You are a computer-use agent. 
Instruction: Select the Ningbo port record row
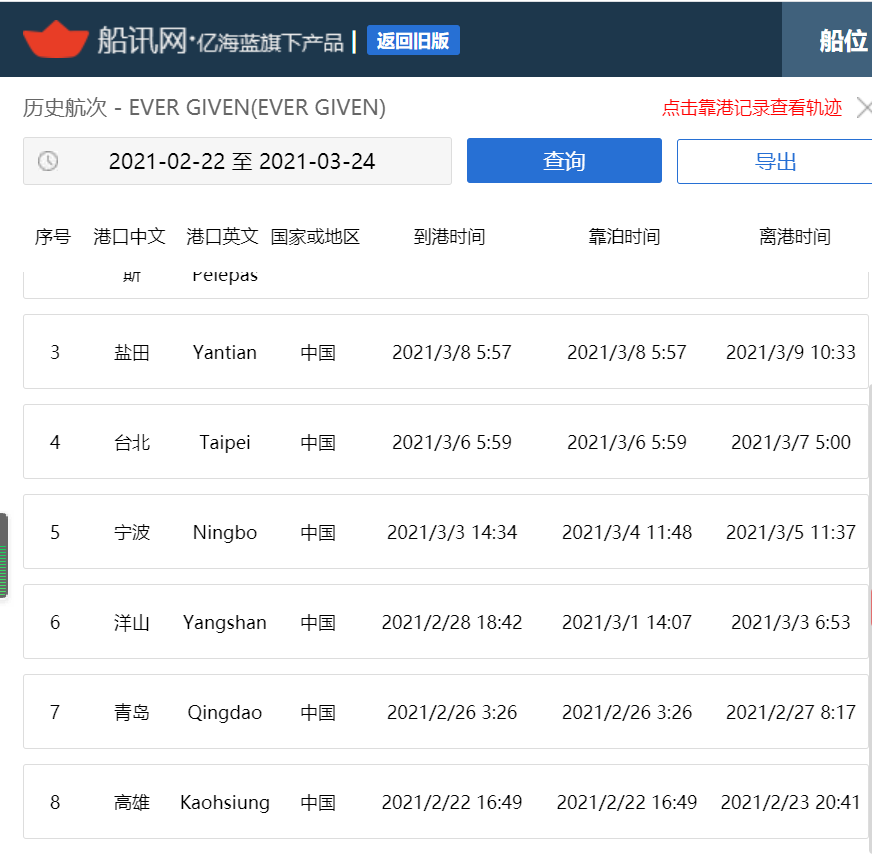tap(445, 532)
